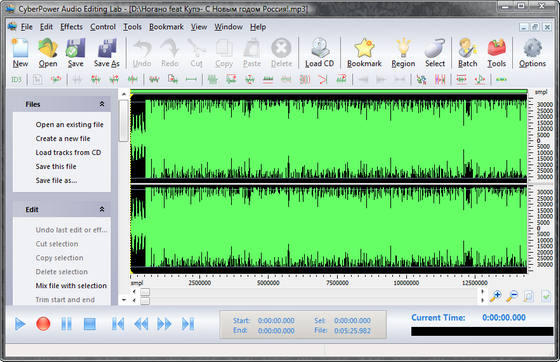Viewport: 560px width, 362px height.
Task: Open the ID3 tag editor icon
Action: (x=16, y=79)
